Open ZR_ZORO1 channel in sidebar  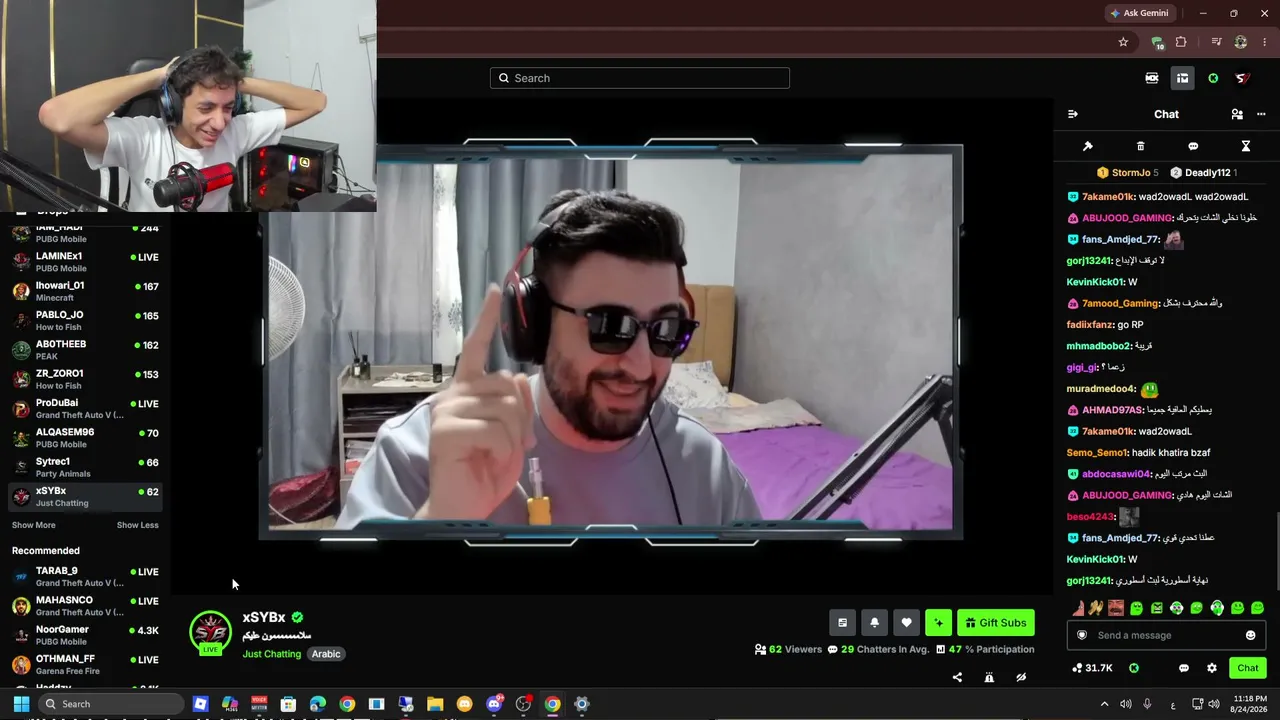(85, 379)
